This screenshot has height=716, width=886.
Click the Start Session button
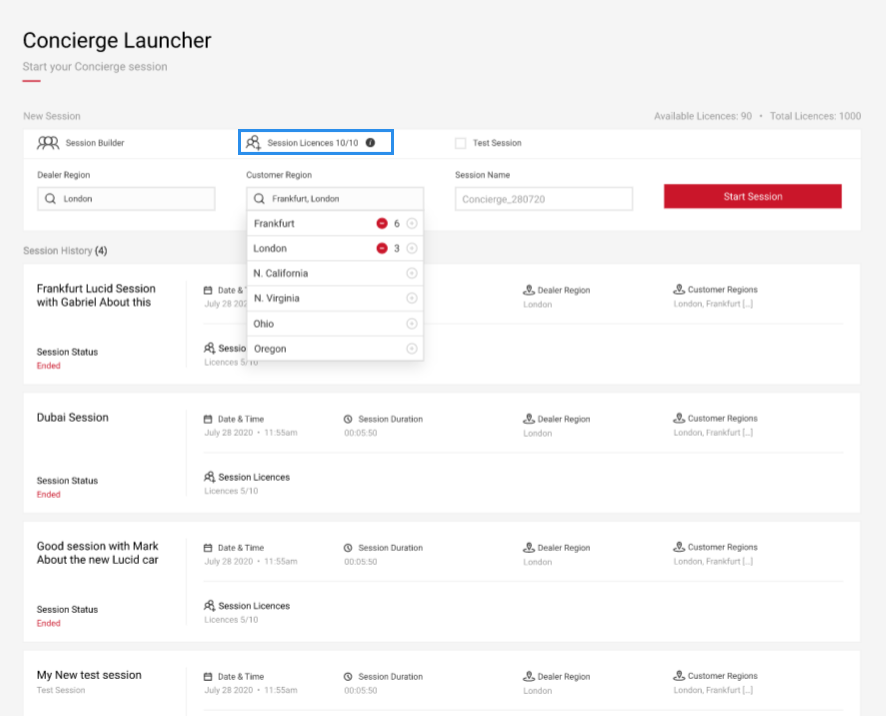753,196
